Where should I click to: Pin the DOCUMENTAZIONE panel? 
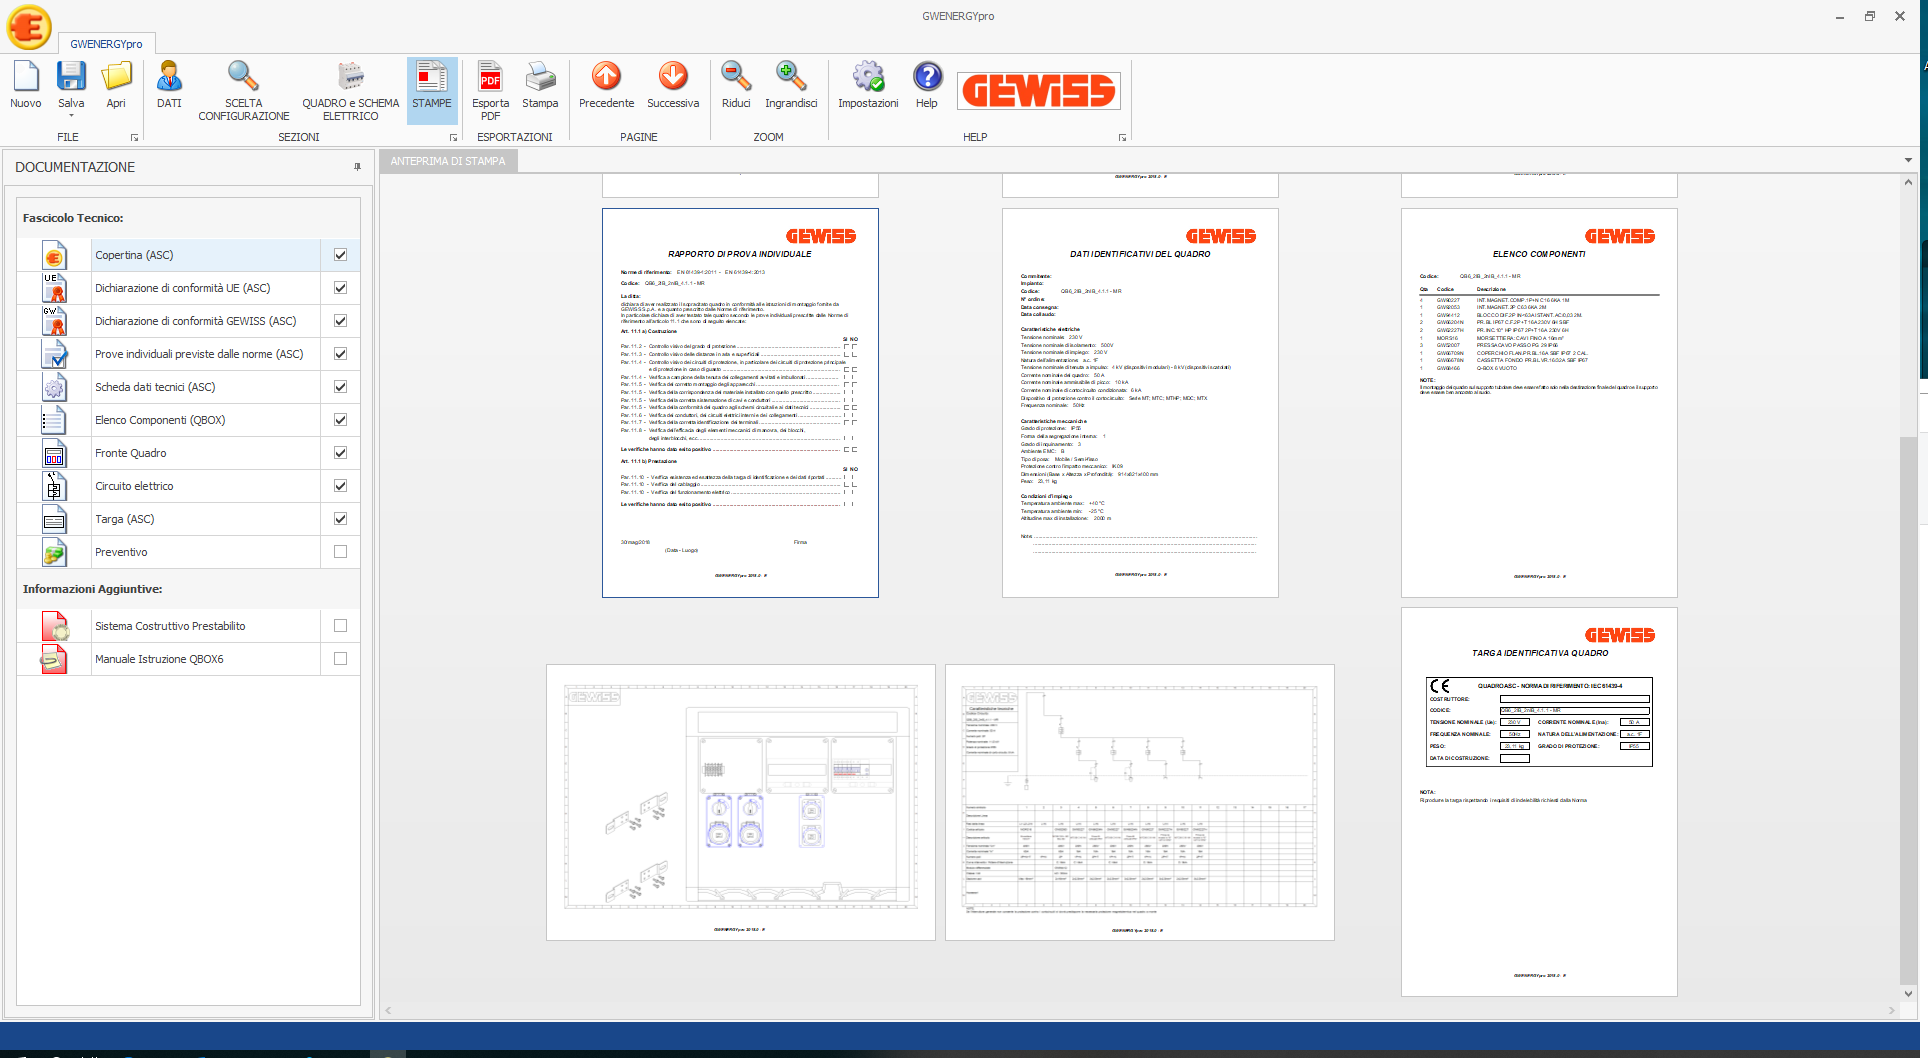[x=357, y=167]
